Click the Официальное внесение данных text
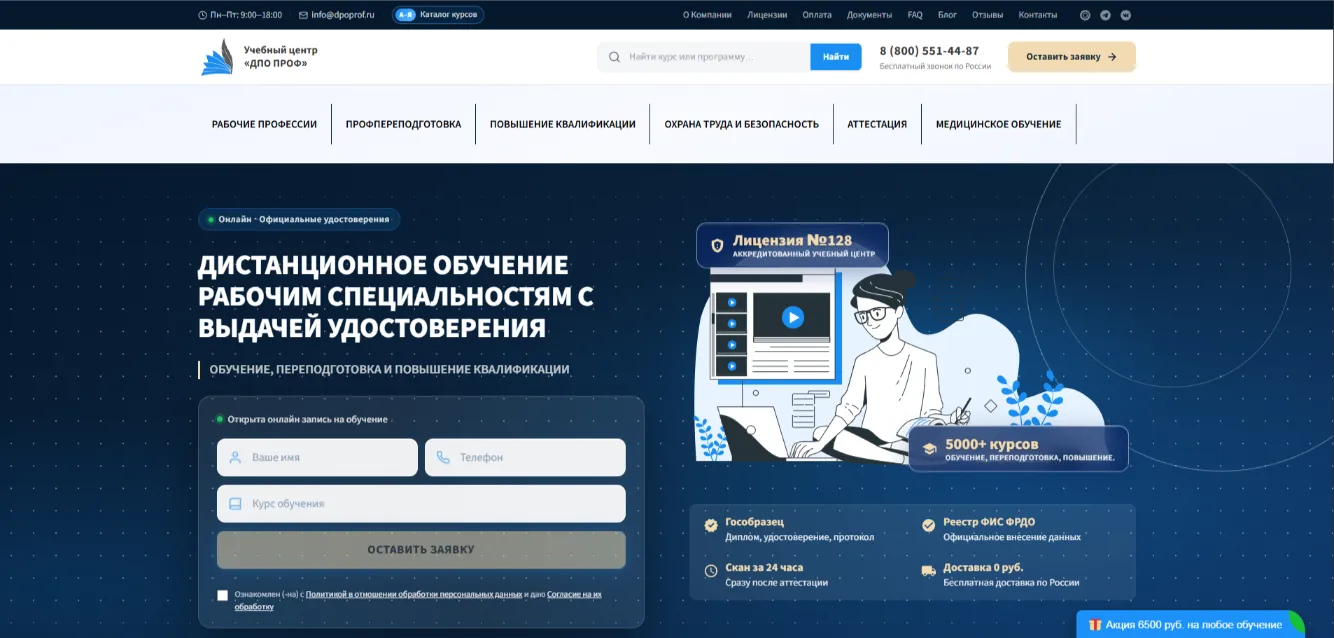Viewport: 1334px width, 638px height. [1012, 537]
